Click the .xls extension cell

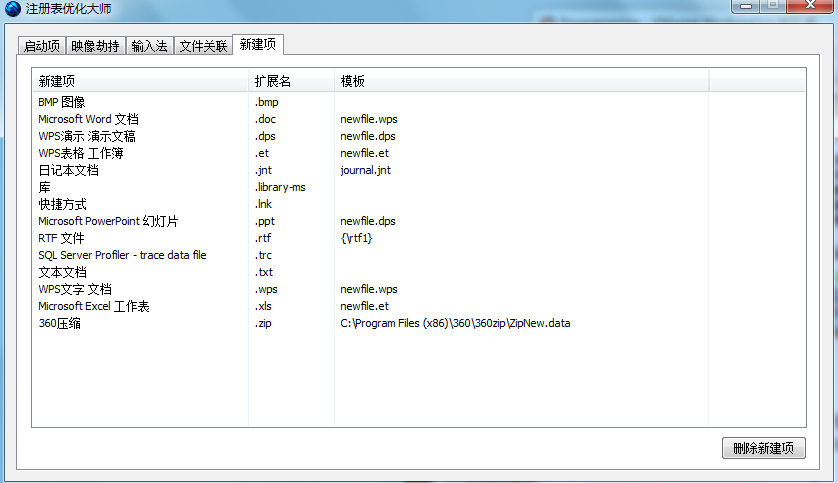[x=263, y=306]
